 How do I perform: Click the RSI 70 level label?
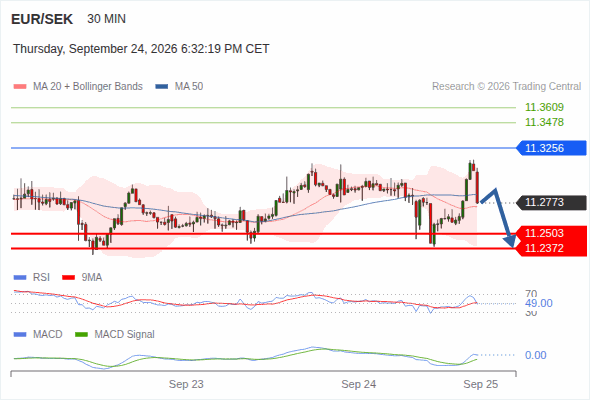(x=531, y=294)
